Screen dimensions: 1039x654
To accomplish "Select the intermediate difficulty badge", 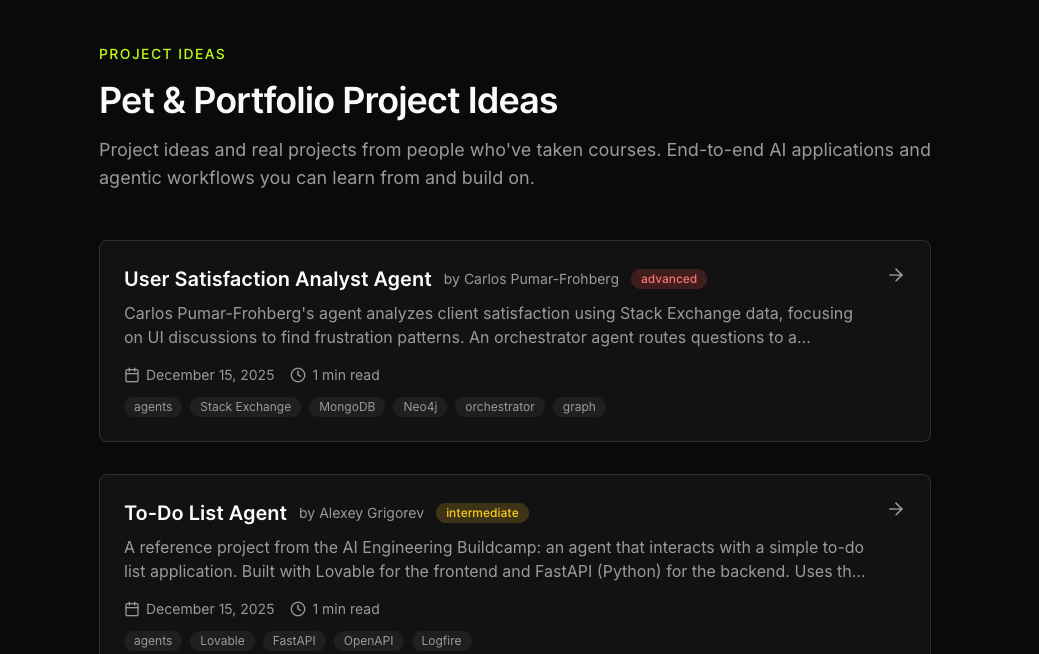I will (x=482, y=513).
